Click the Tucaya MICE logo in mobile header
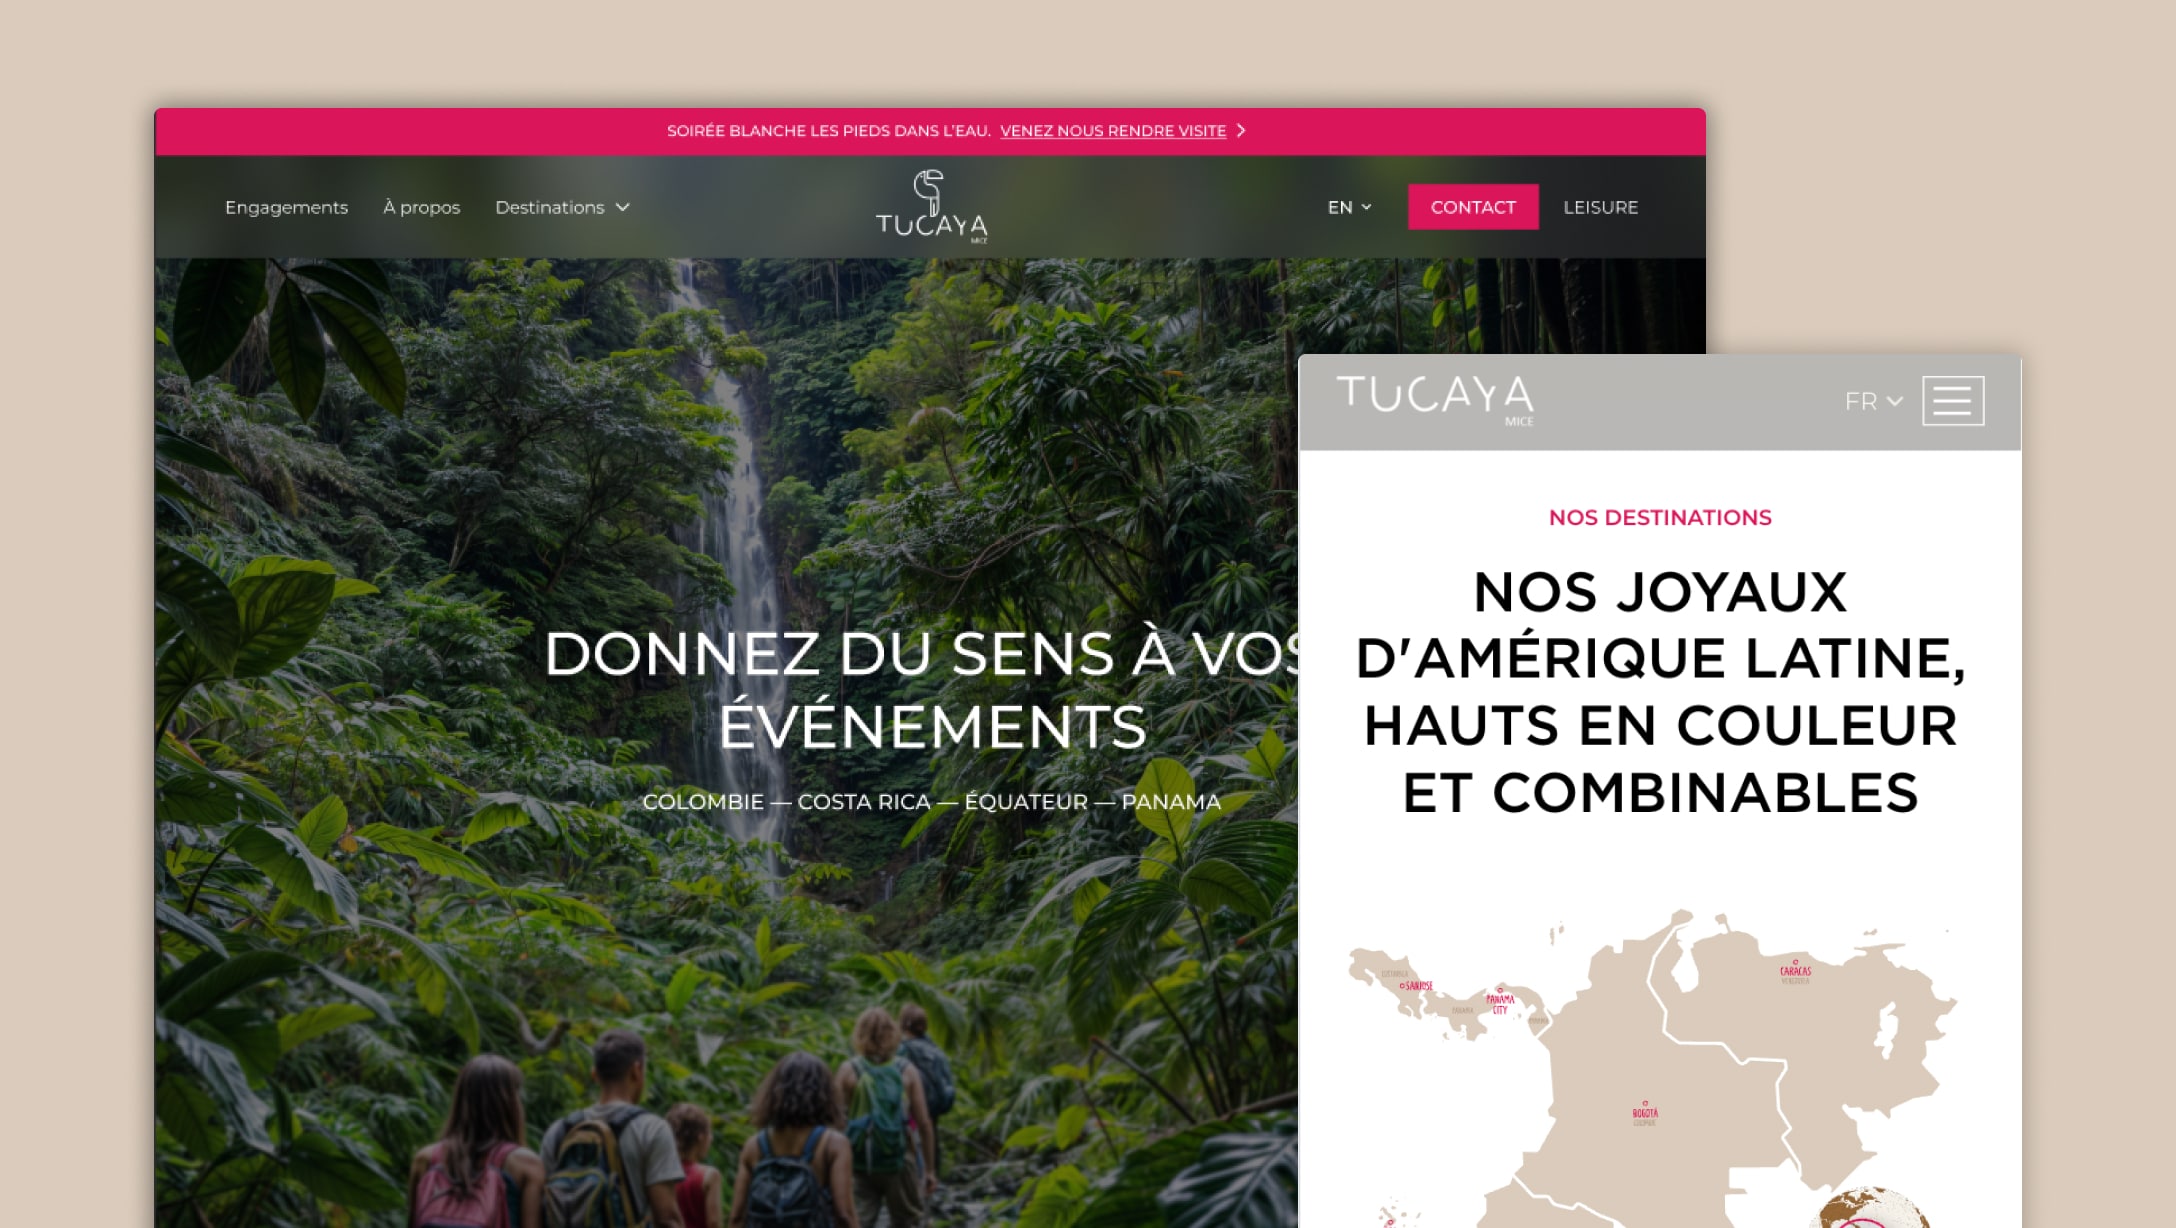 click(x=1435, y=400)
